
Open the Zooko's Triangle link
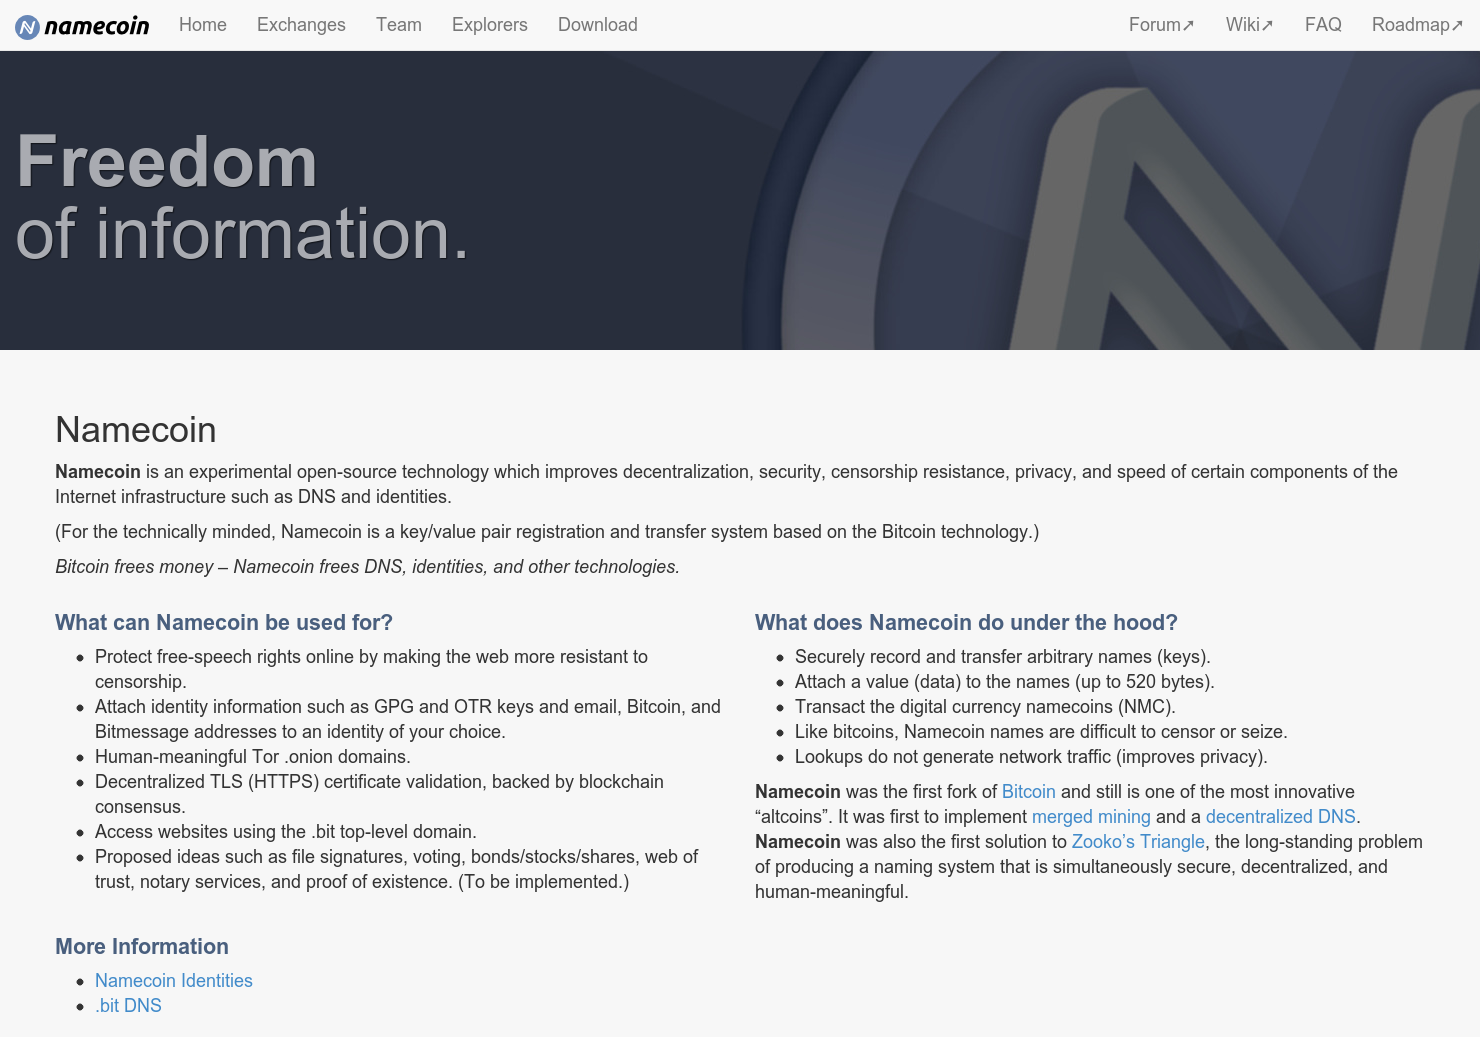pyautogui.click(x=1137, y=841)
